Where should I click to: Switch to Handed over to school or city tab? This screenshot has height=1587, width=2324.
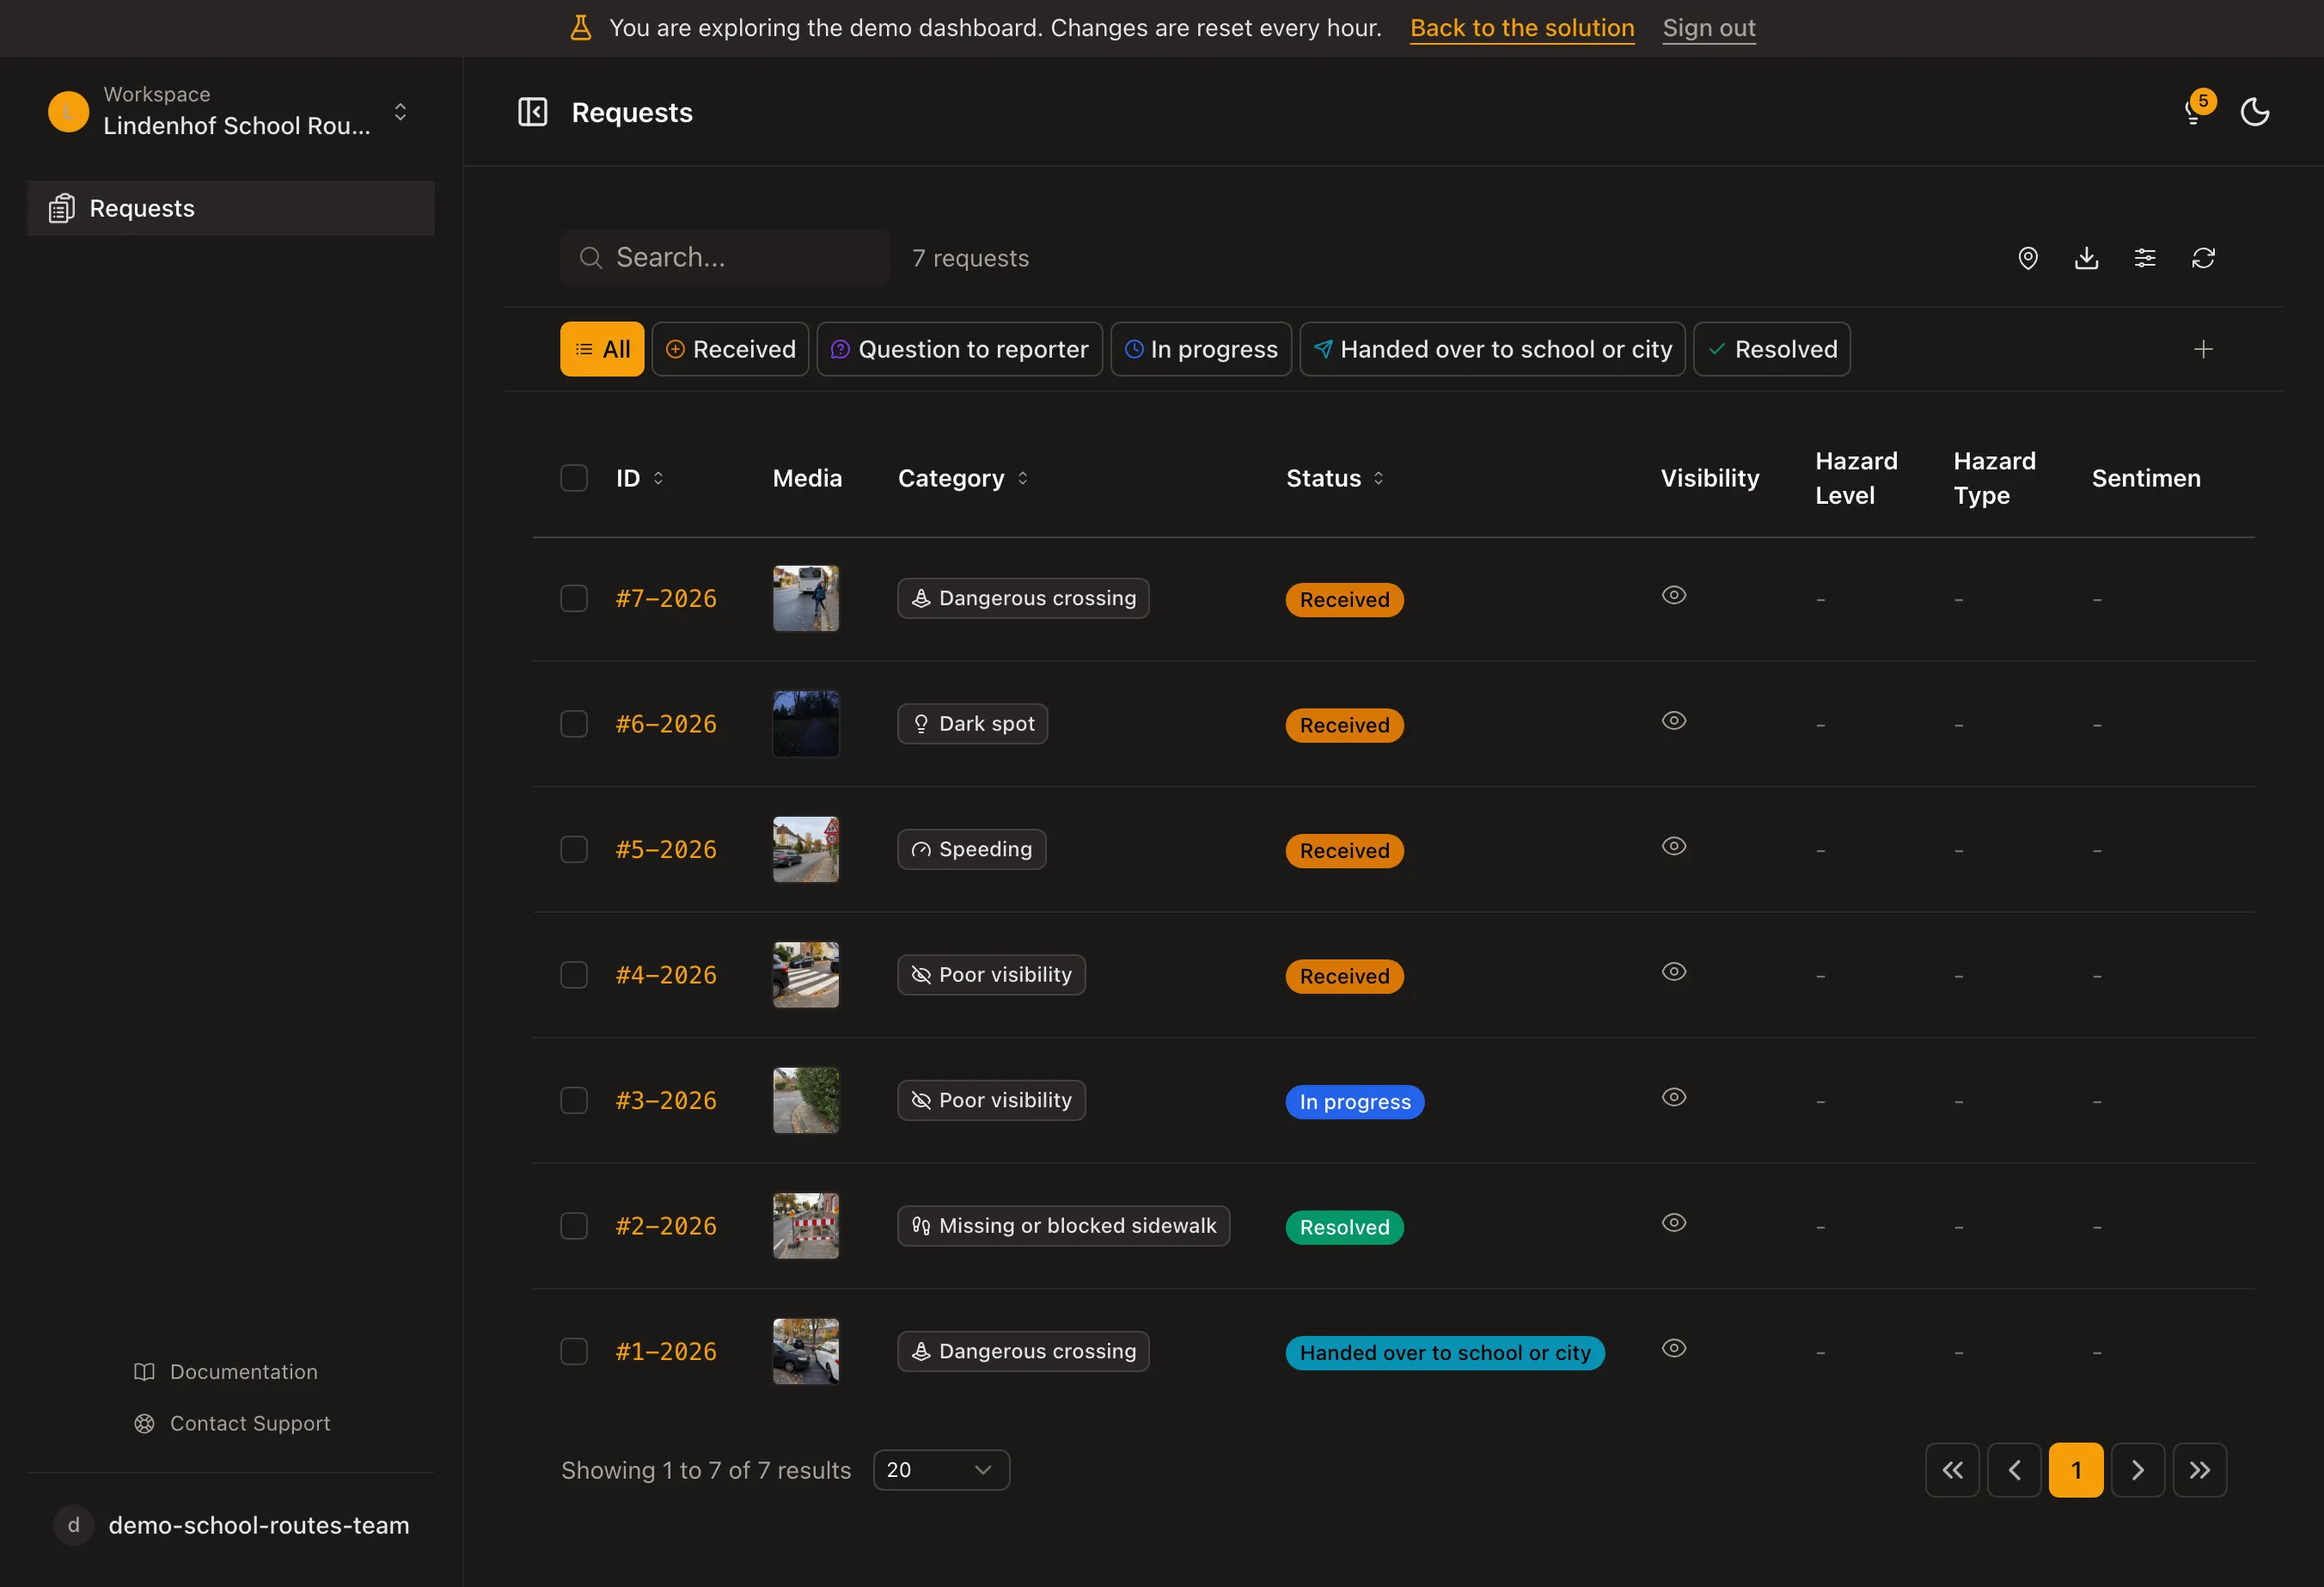coord(1492,349)
